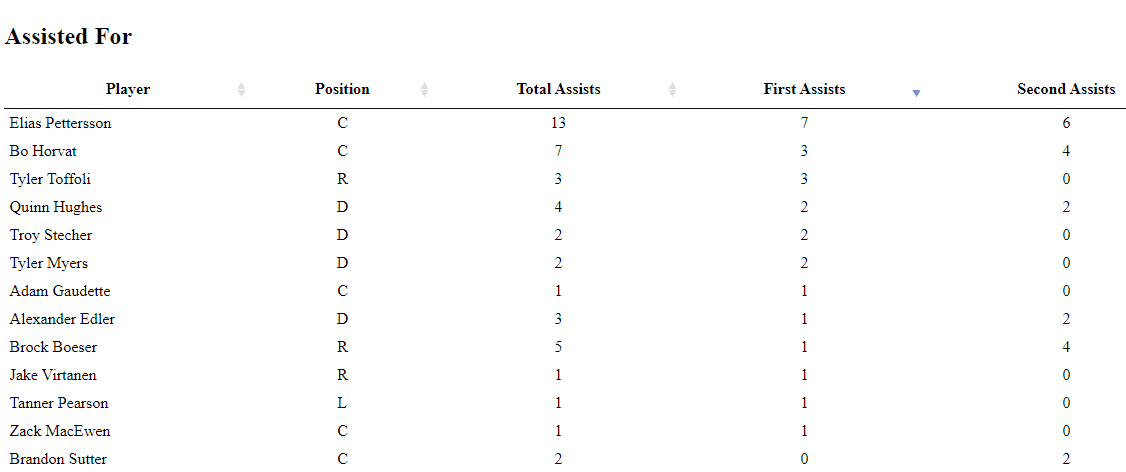Sort table by Player header

tap(128, 89)
